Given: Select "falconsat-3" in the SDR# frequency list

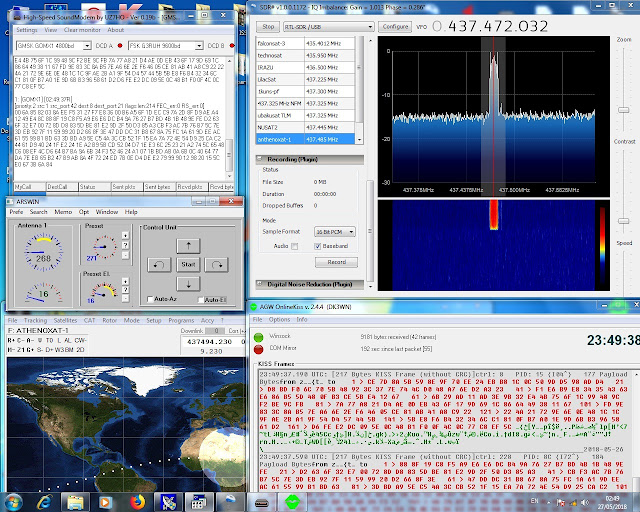Looking at the screenshot, I should coord(305,43).
